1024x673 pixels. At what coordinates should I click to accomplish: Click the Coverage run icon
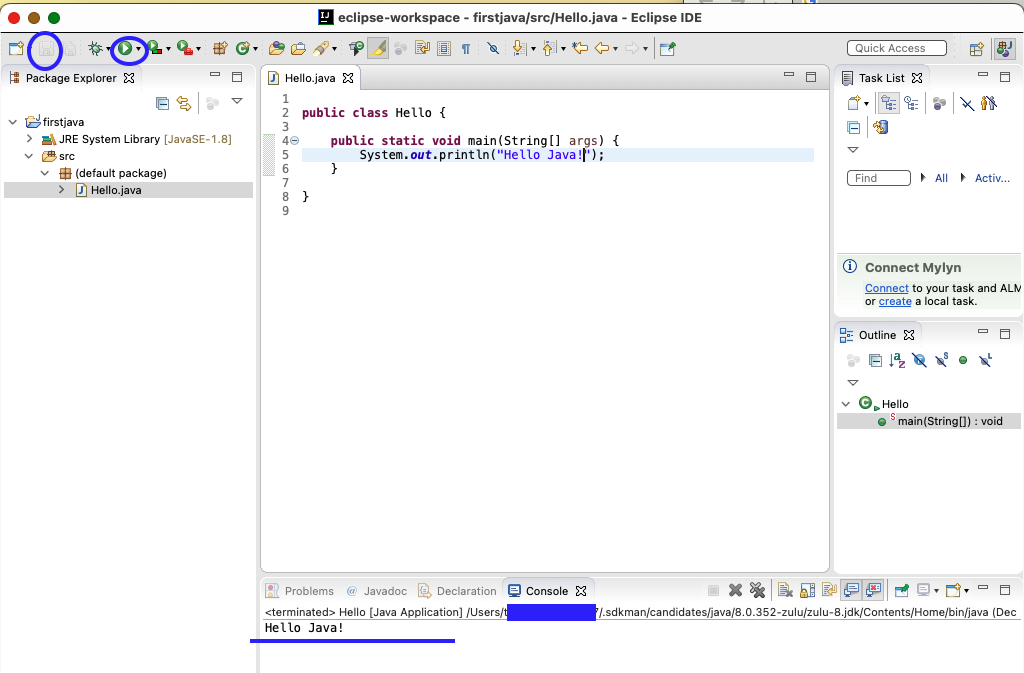[154, 48]
